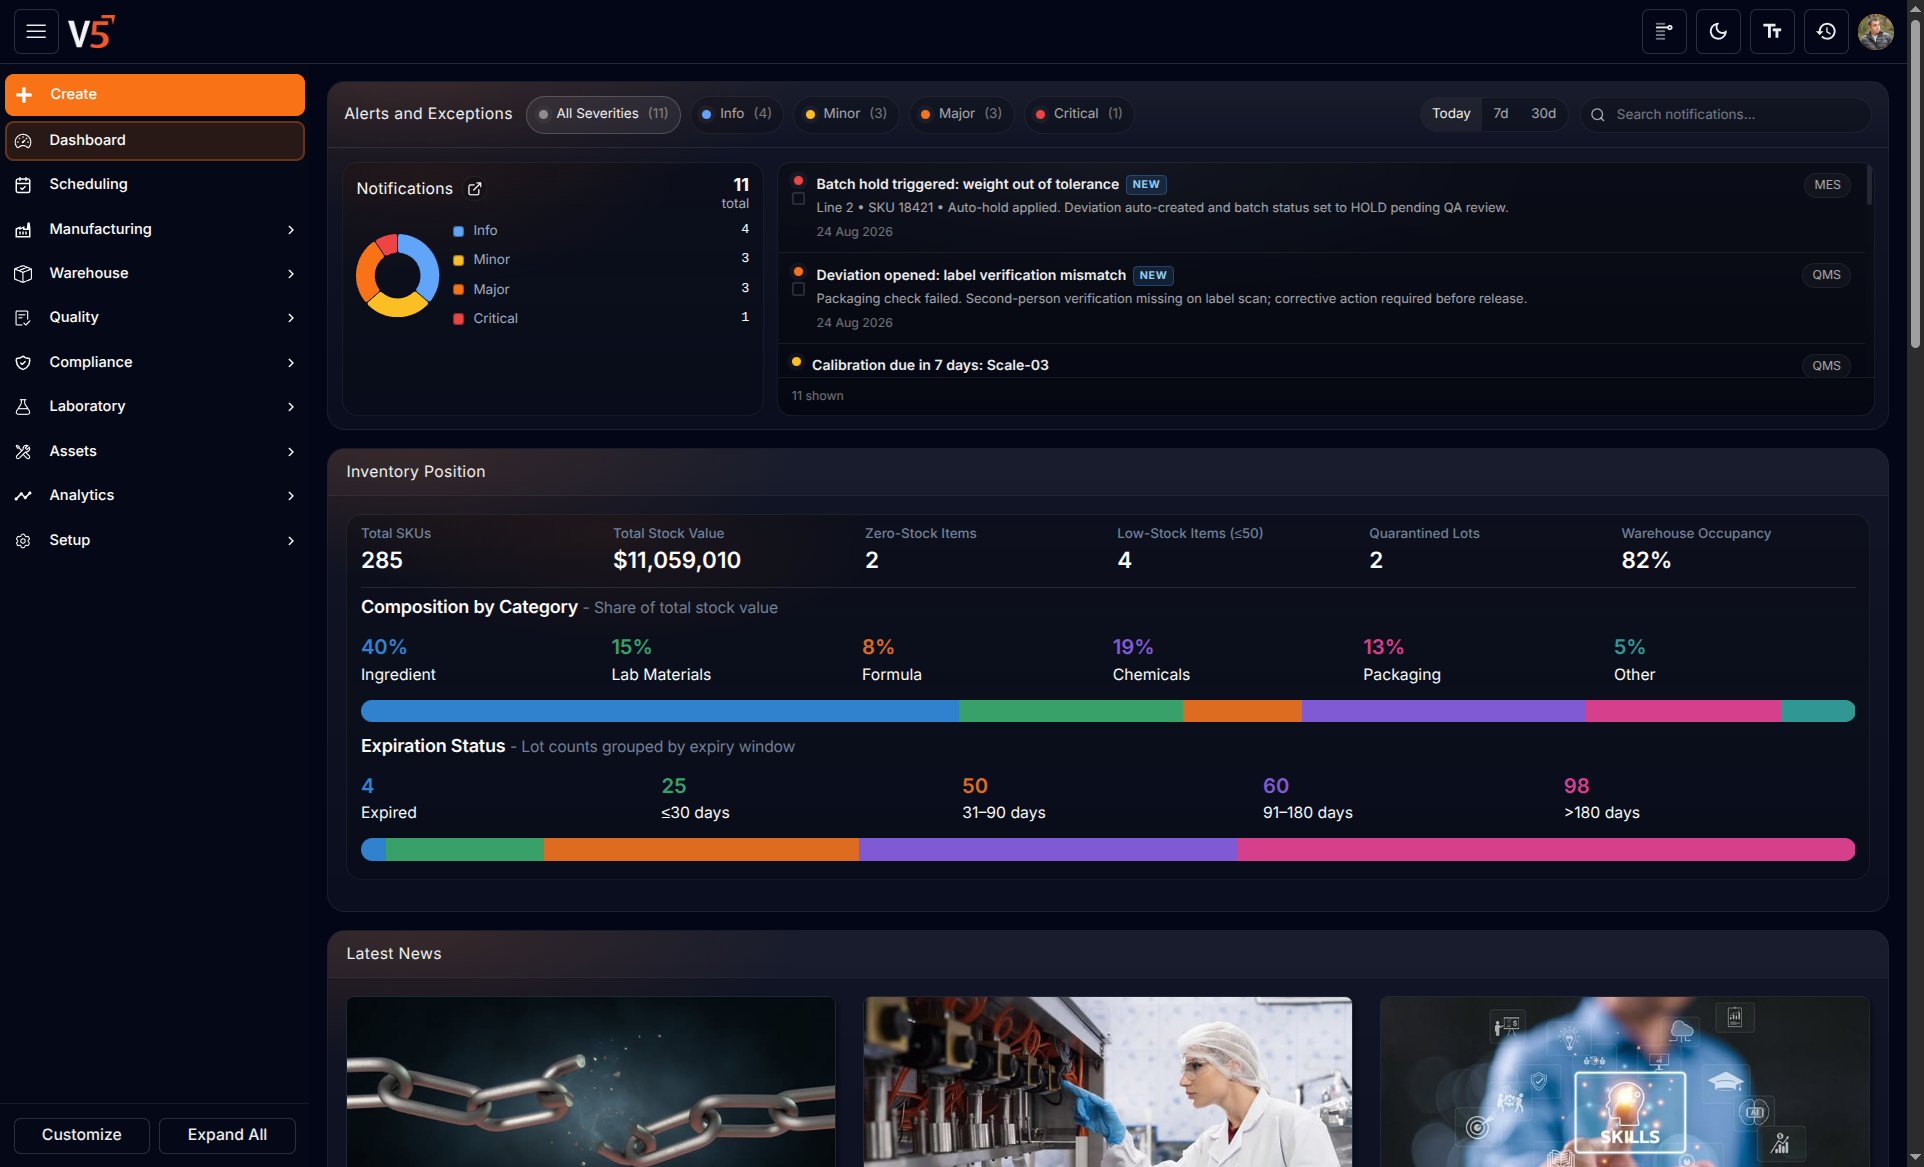Click the search magnifier icon
Image resolution: width=1924 pixels, height=1167 pixels.
[x=1598, y=115]
